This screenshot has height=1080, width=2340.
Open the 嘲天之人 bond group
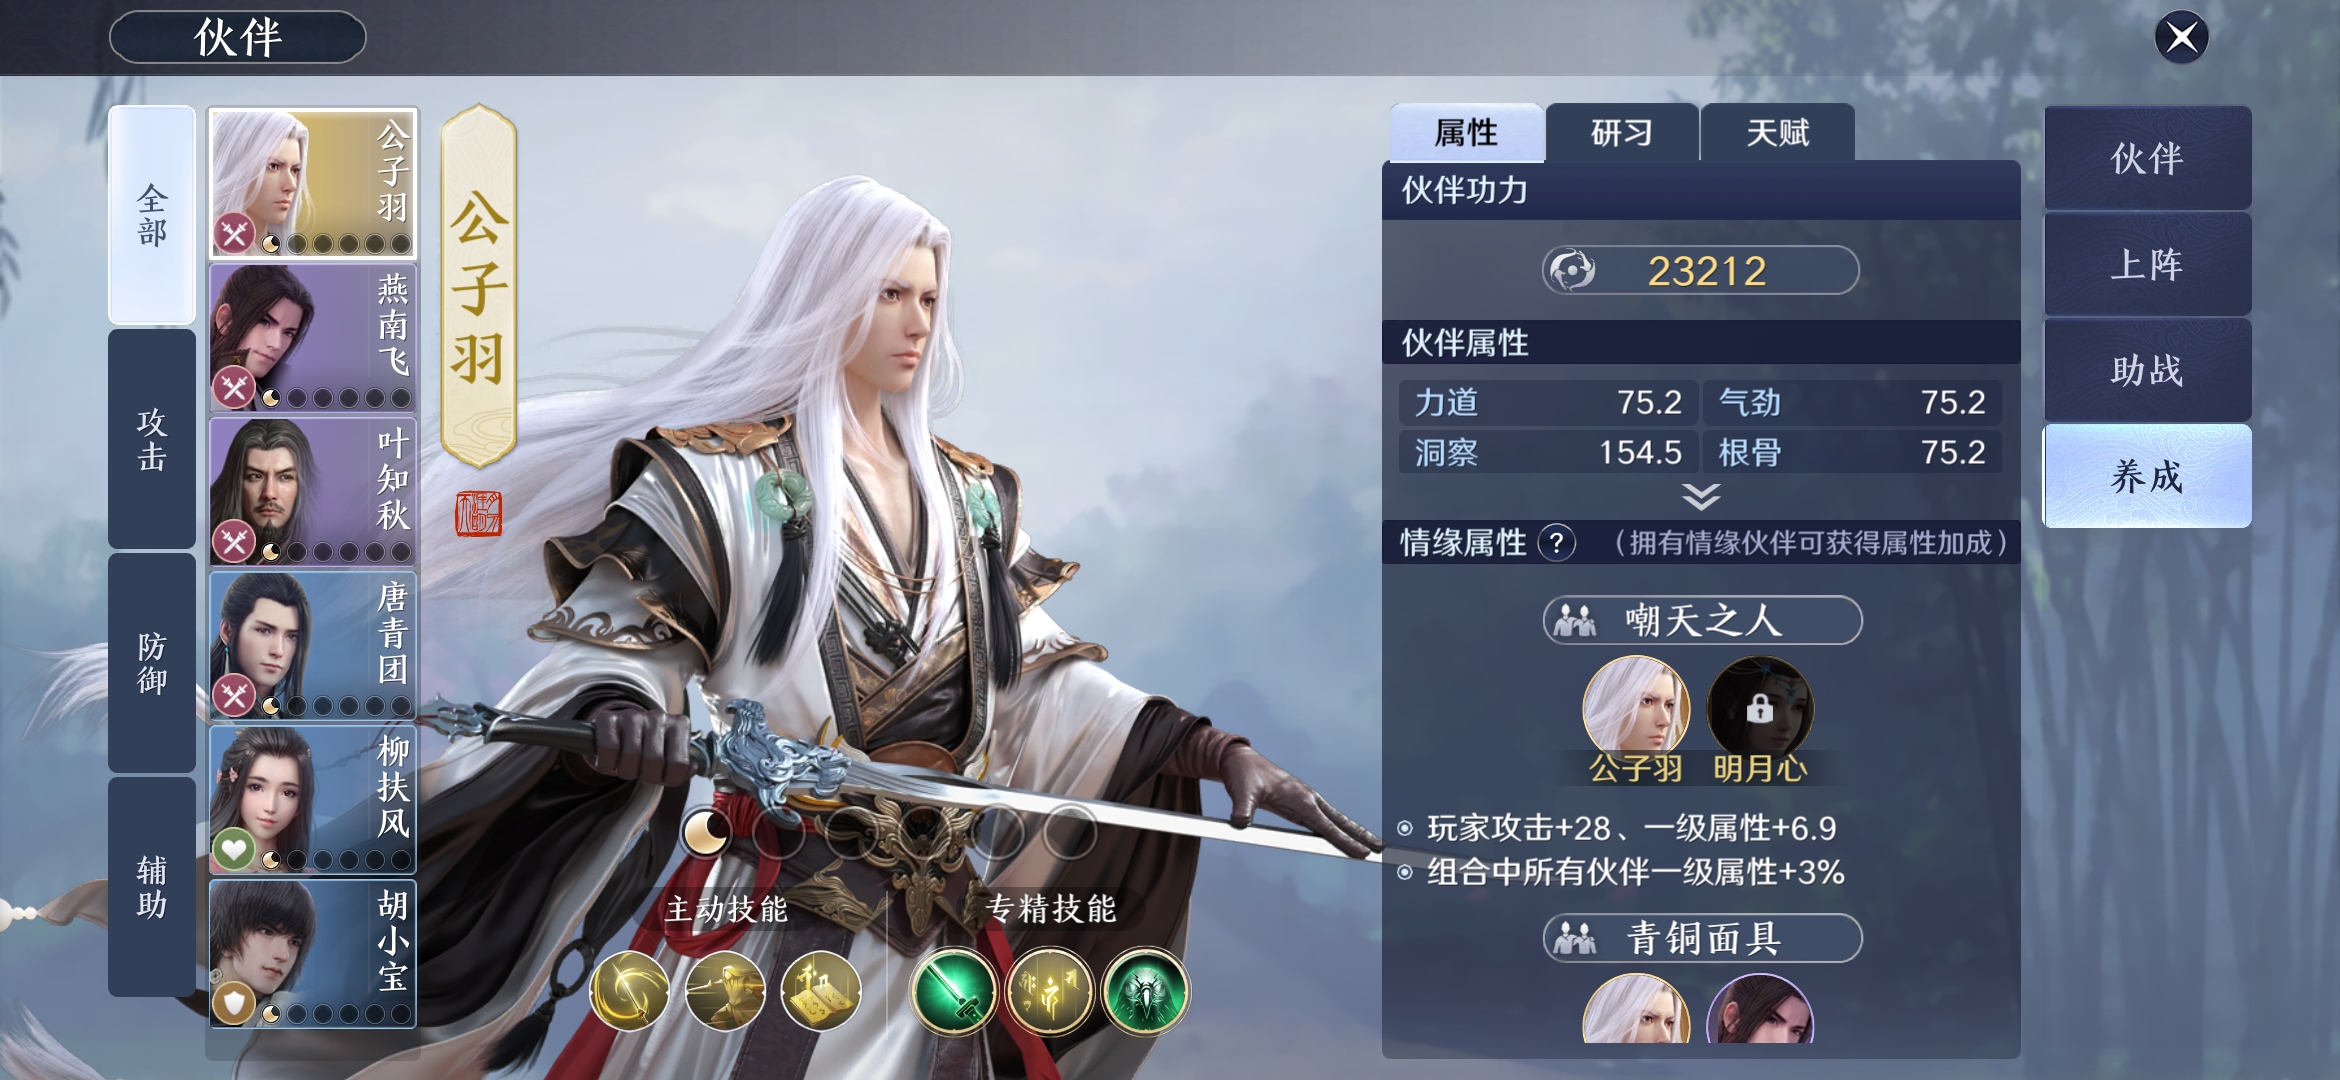1702,620
